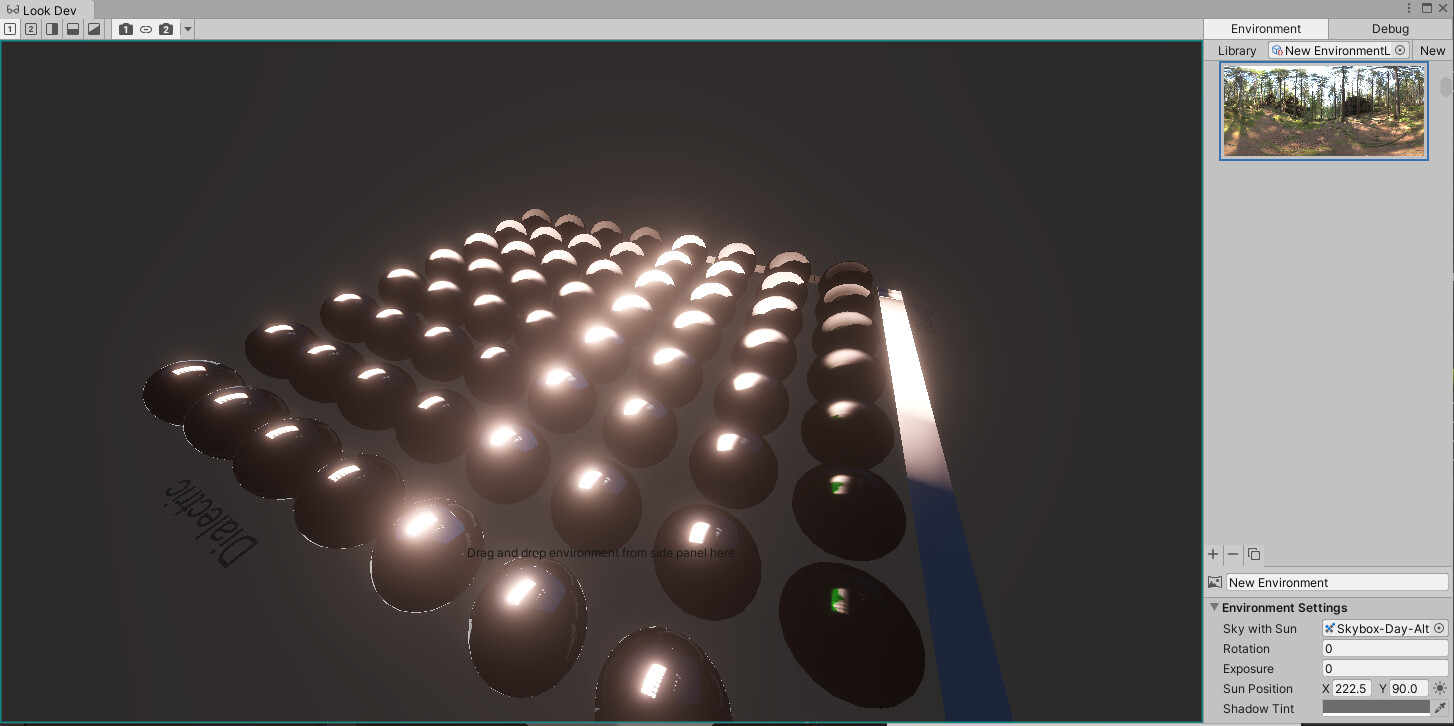Select the forest HDRI environment thumbnail
The width and height of the screenshot is (1454, 726).
pyautogui.click(x=1323, y=111)
